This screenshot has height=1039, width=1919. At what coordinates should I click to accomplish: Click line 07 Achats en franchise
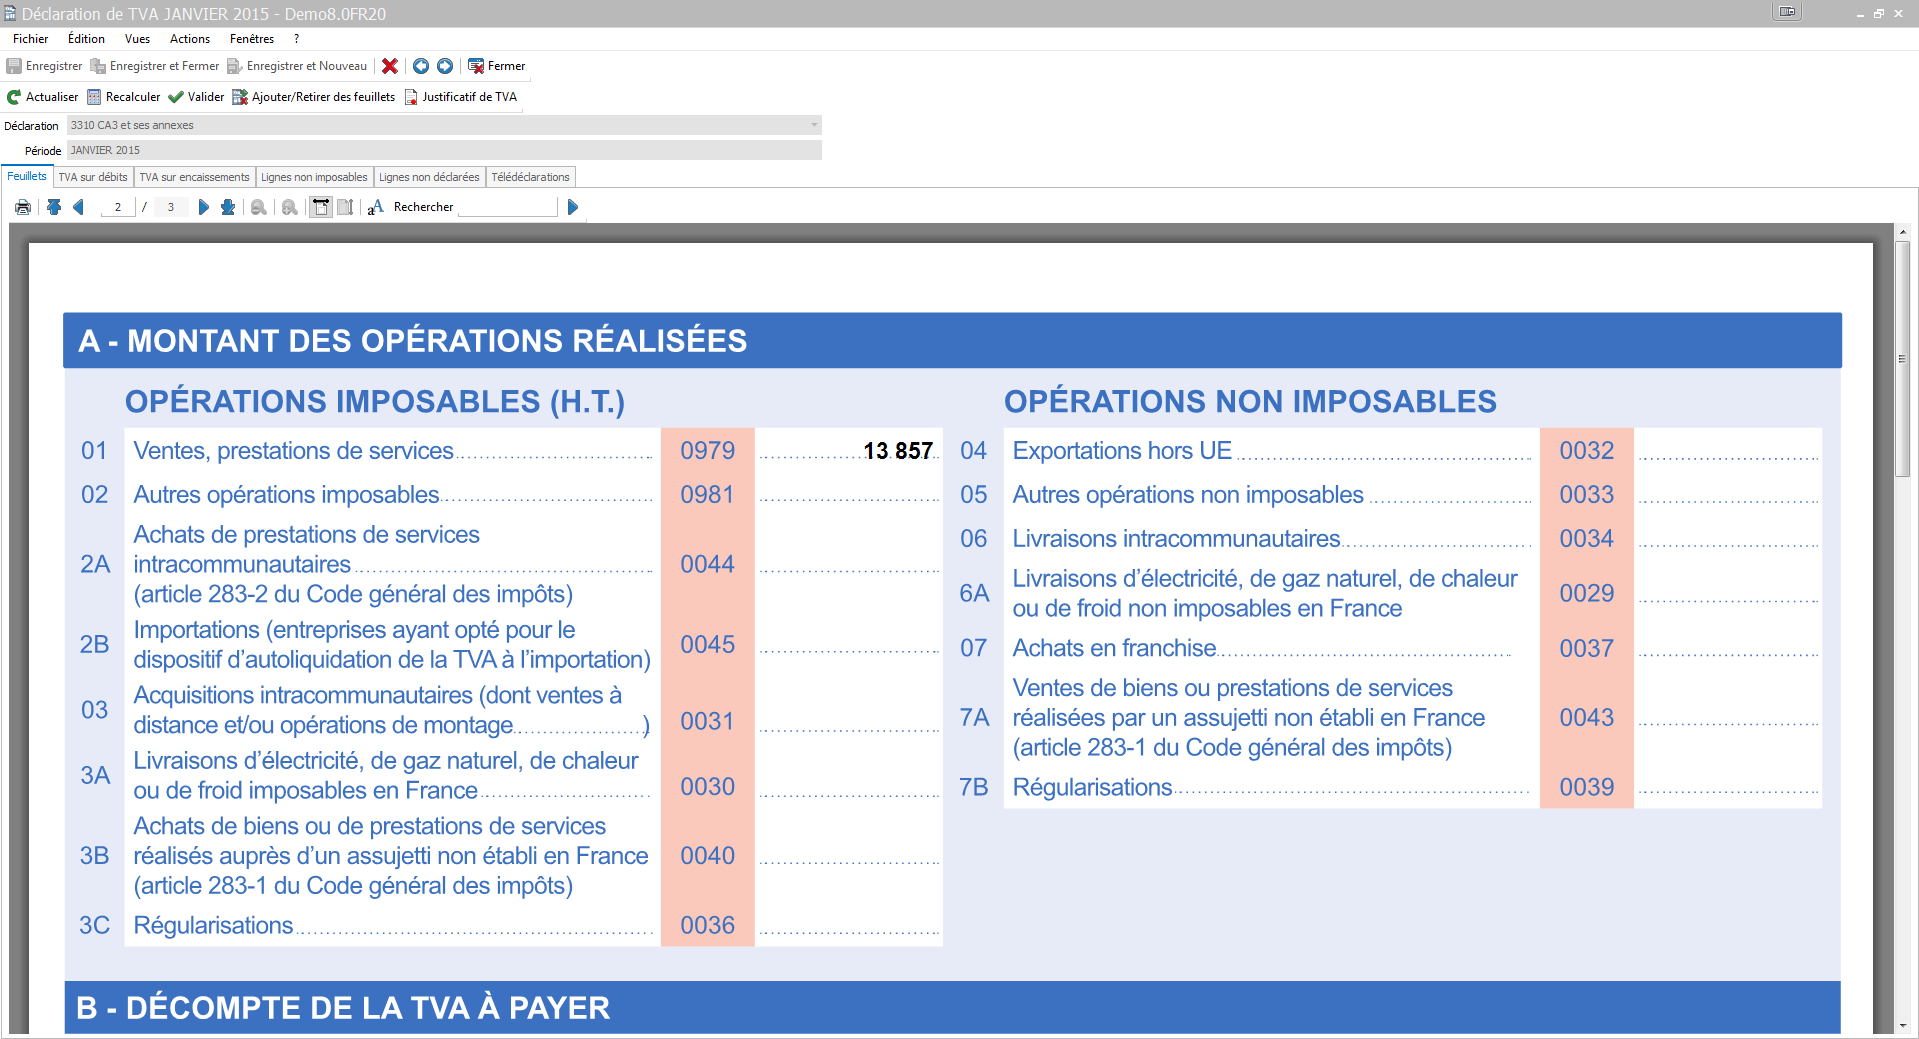1114,648
